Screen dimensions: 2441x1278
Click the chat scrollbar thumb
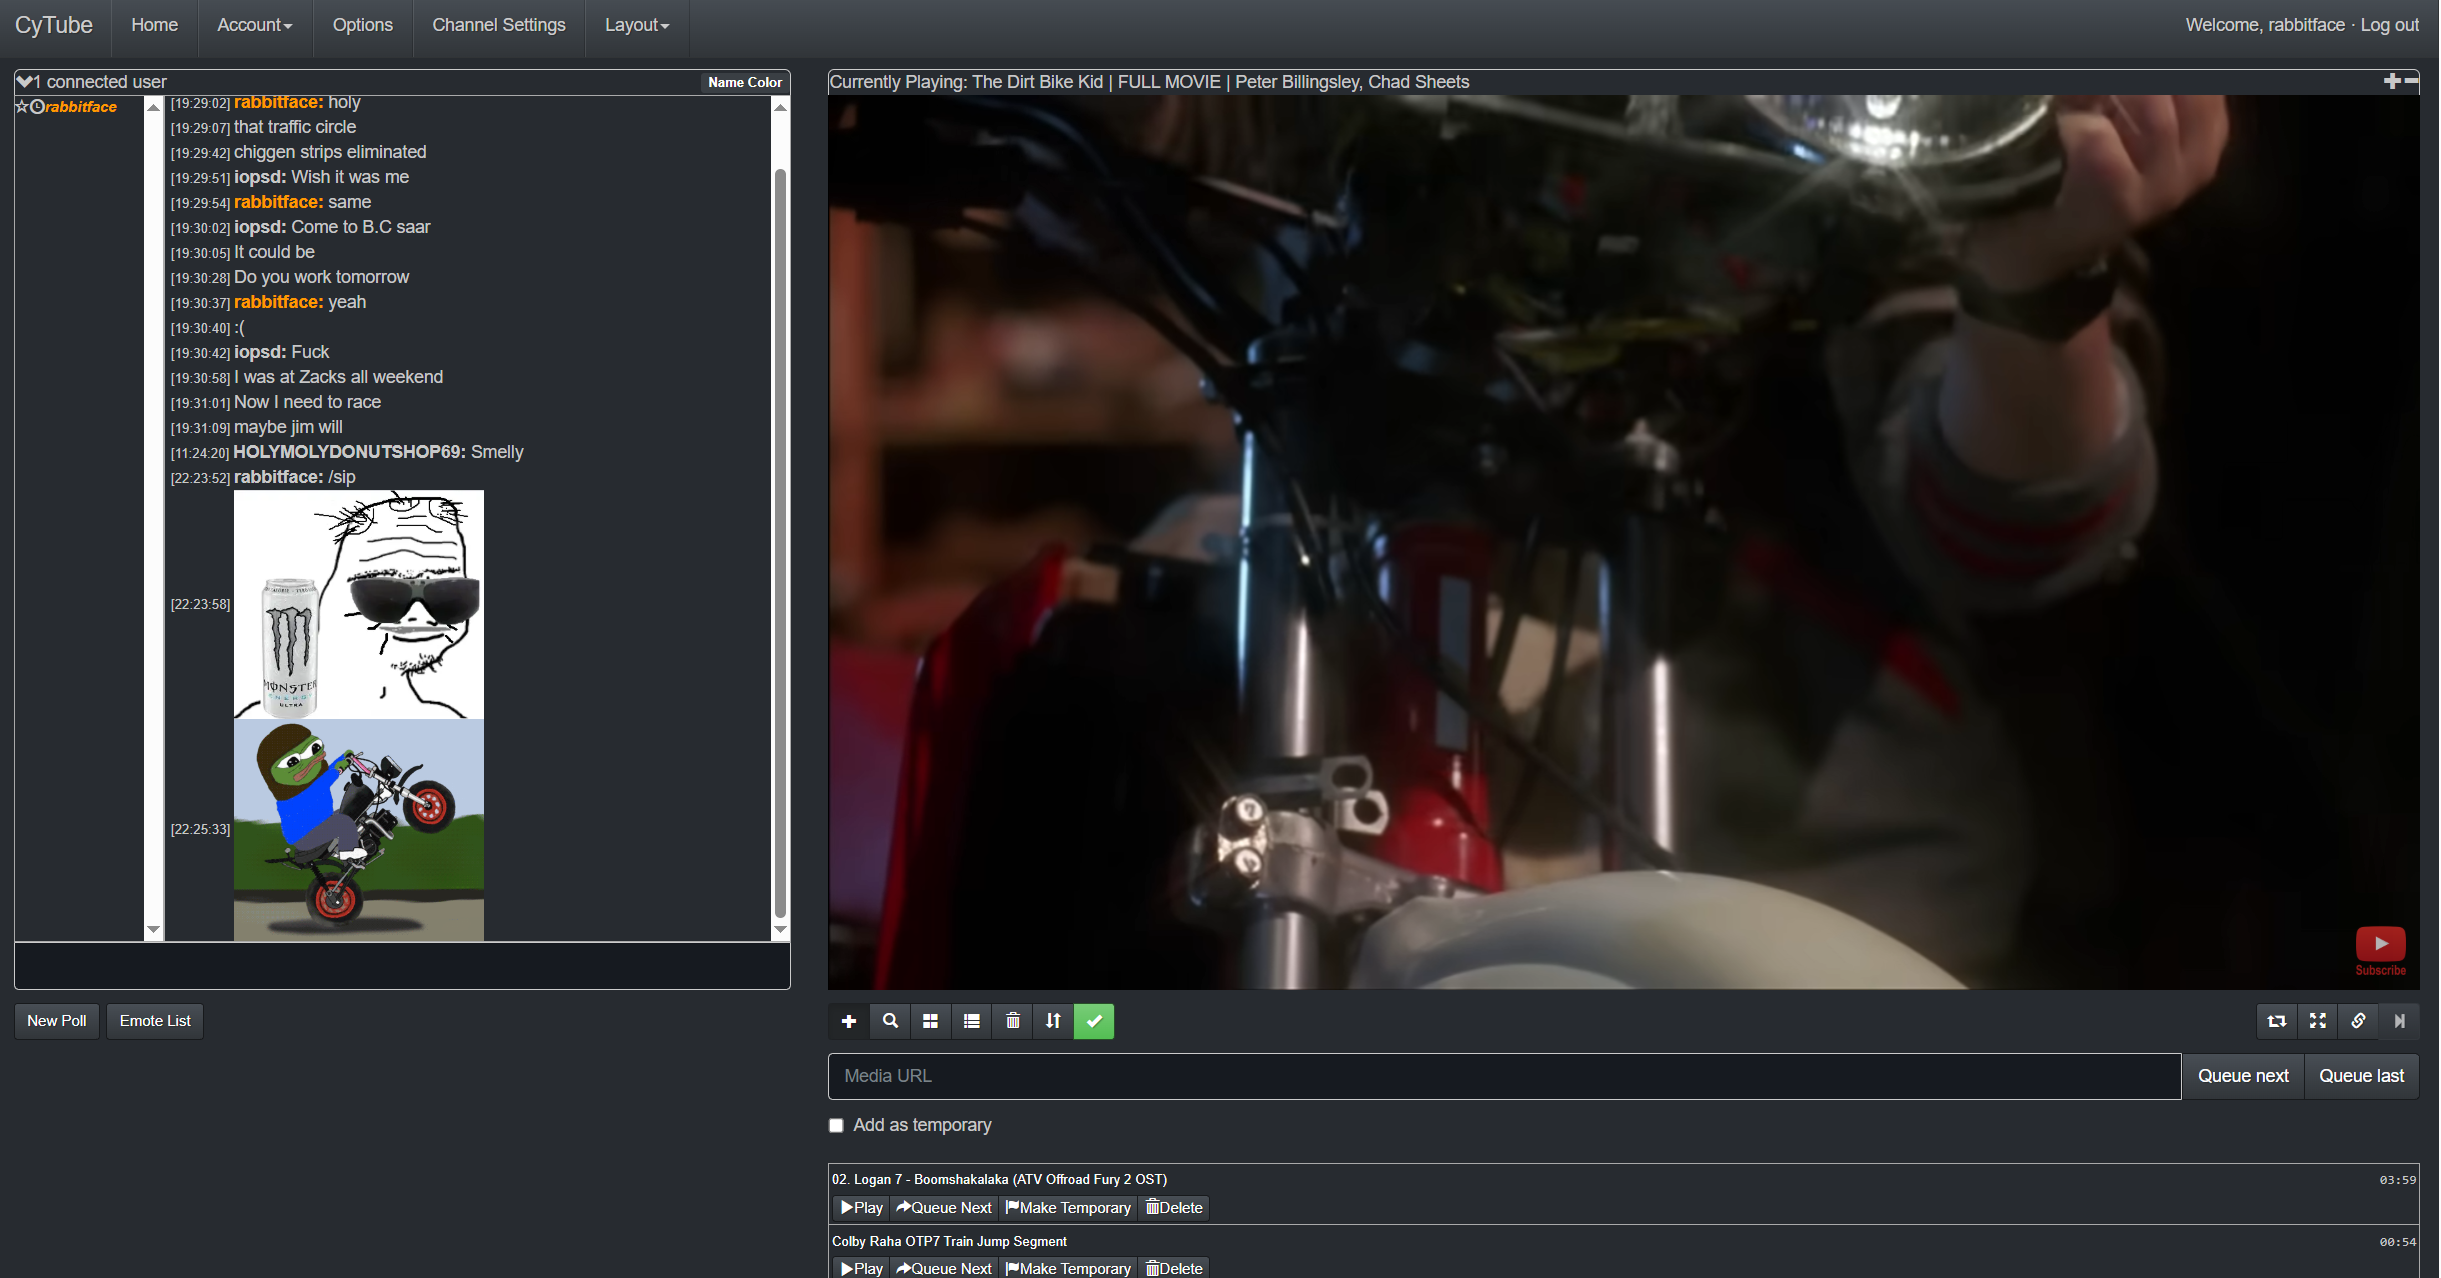pyautogui.click(x=780, y=545)
